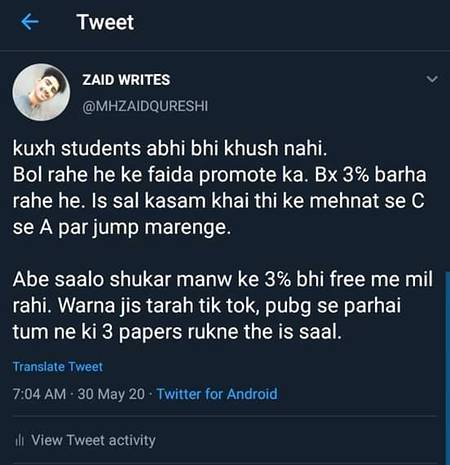Click the 30 May 20 date

(111, 394)
